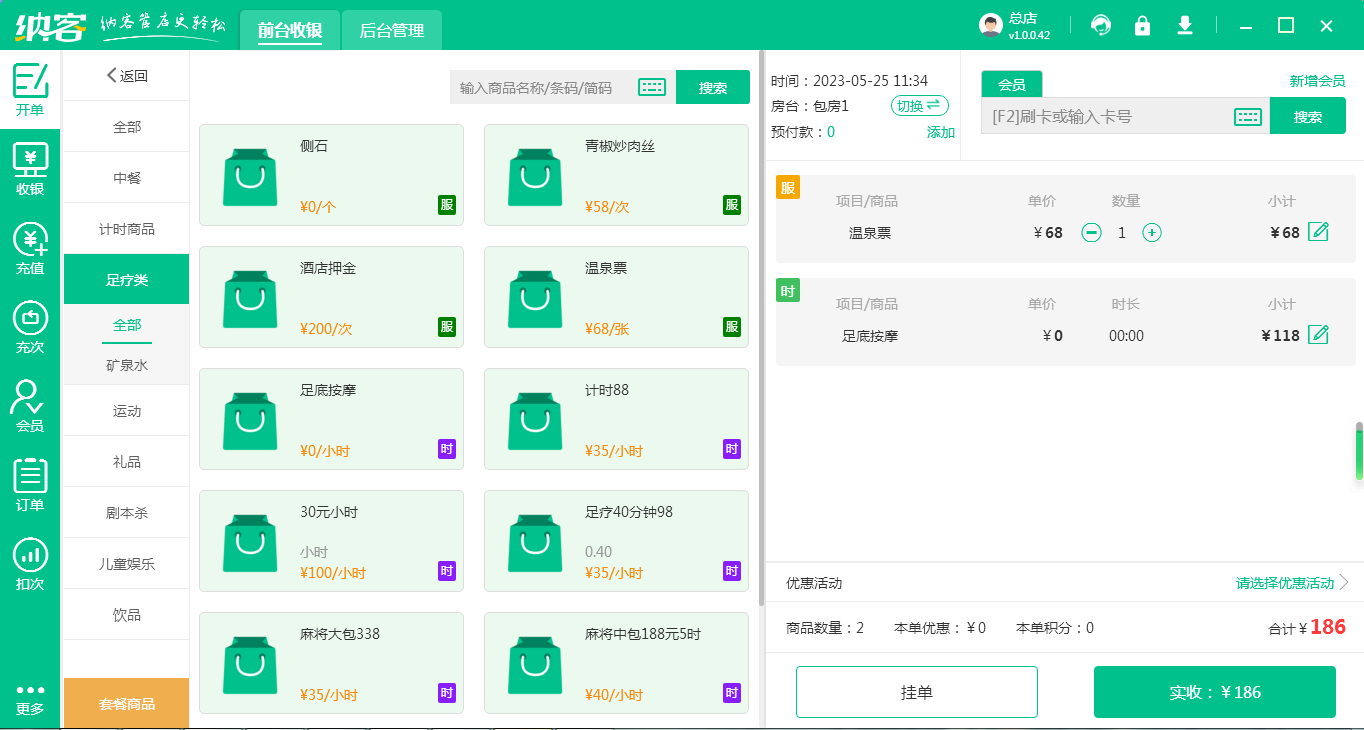Click the member card number input field
The height and width of the screenshot is (730, 1364).
pyautogui.click(x=1105, y=116)
